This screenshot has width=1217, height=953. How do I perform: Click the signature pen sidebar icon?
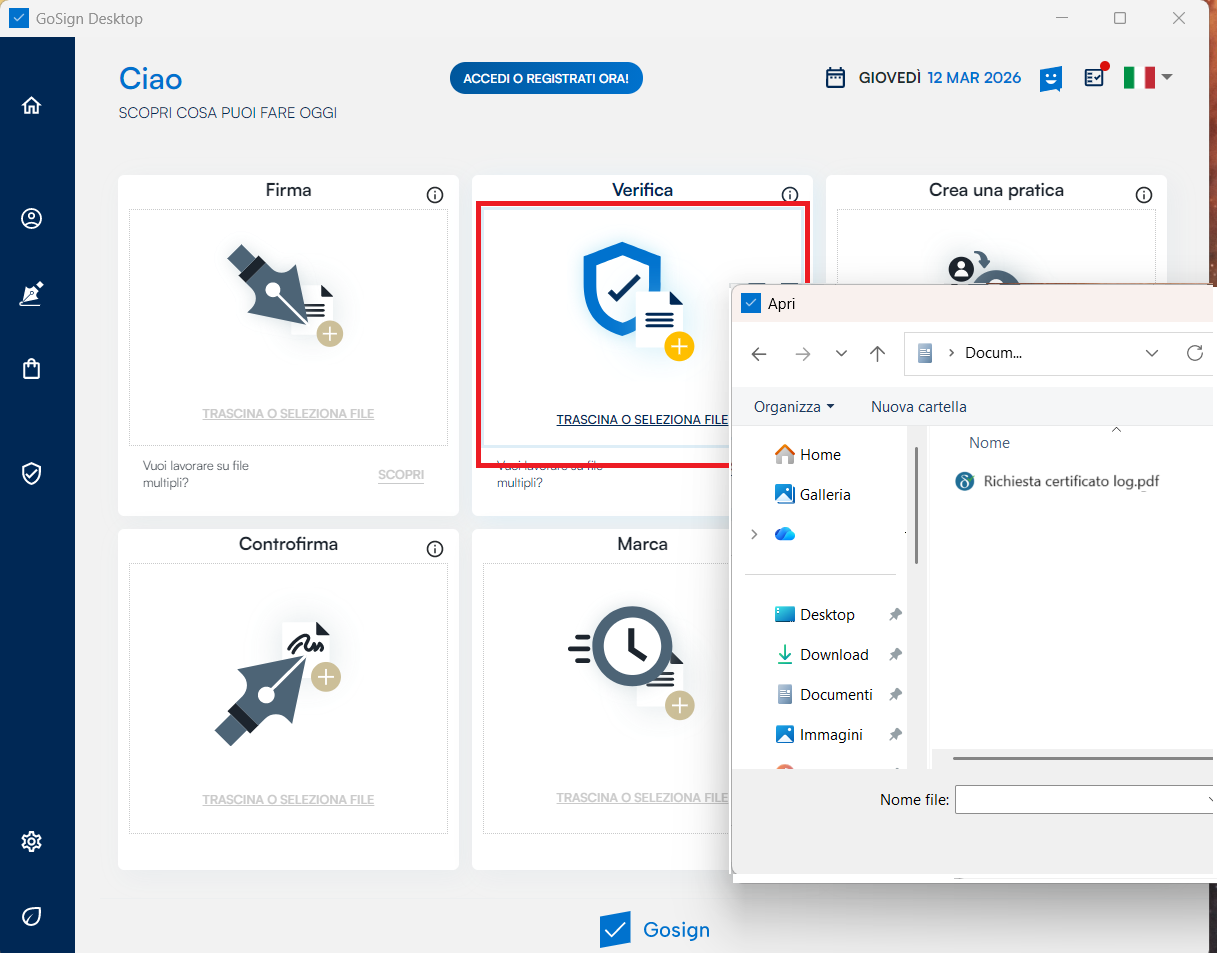(31, 294)
